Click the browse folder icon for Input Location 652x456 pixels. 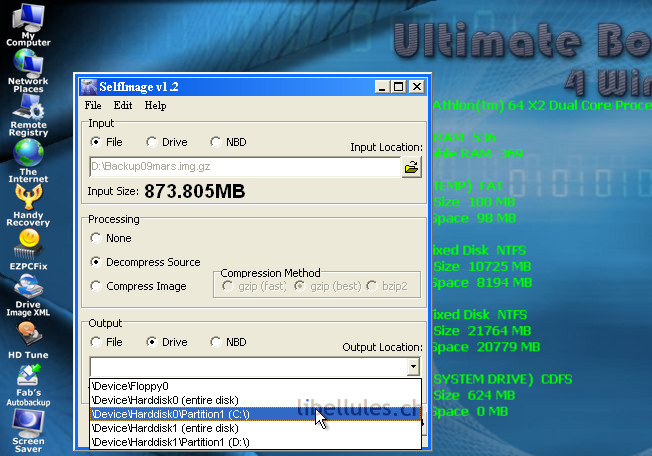pyautogui.click(x=412, y=167)
